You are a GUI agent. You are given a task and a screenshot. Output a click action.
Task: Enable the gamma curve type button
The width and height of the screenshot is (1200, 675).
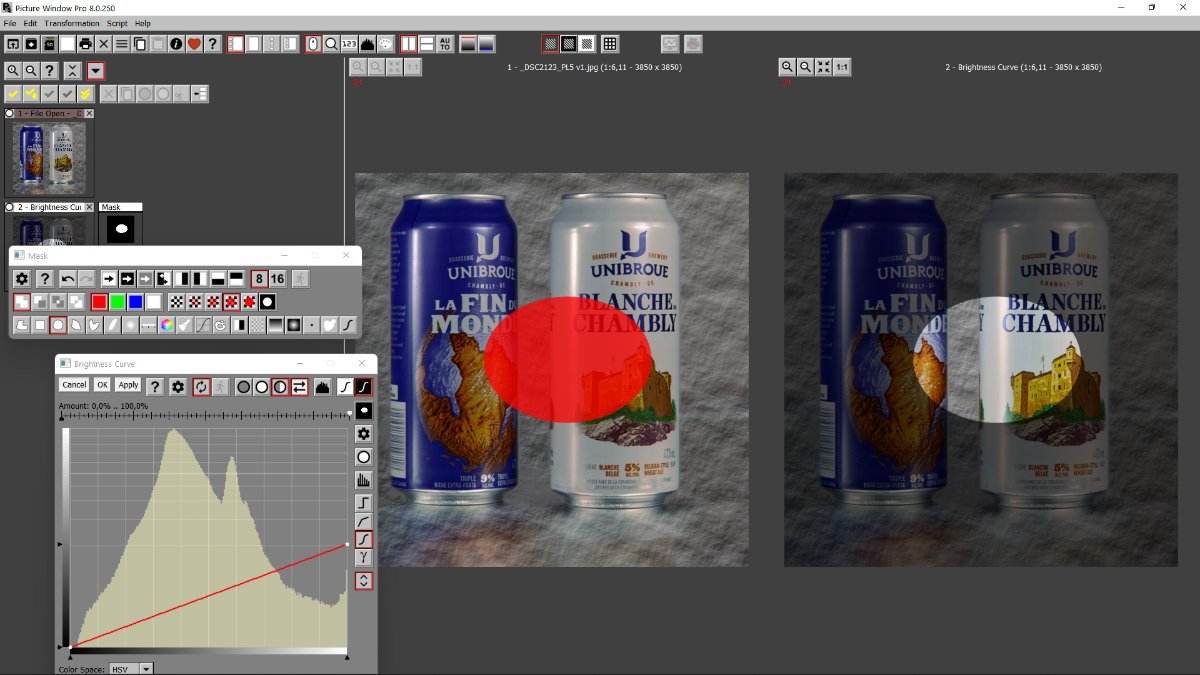click(363, 557)
